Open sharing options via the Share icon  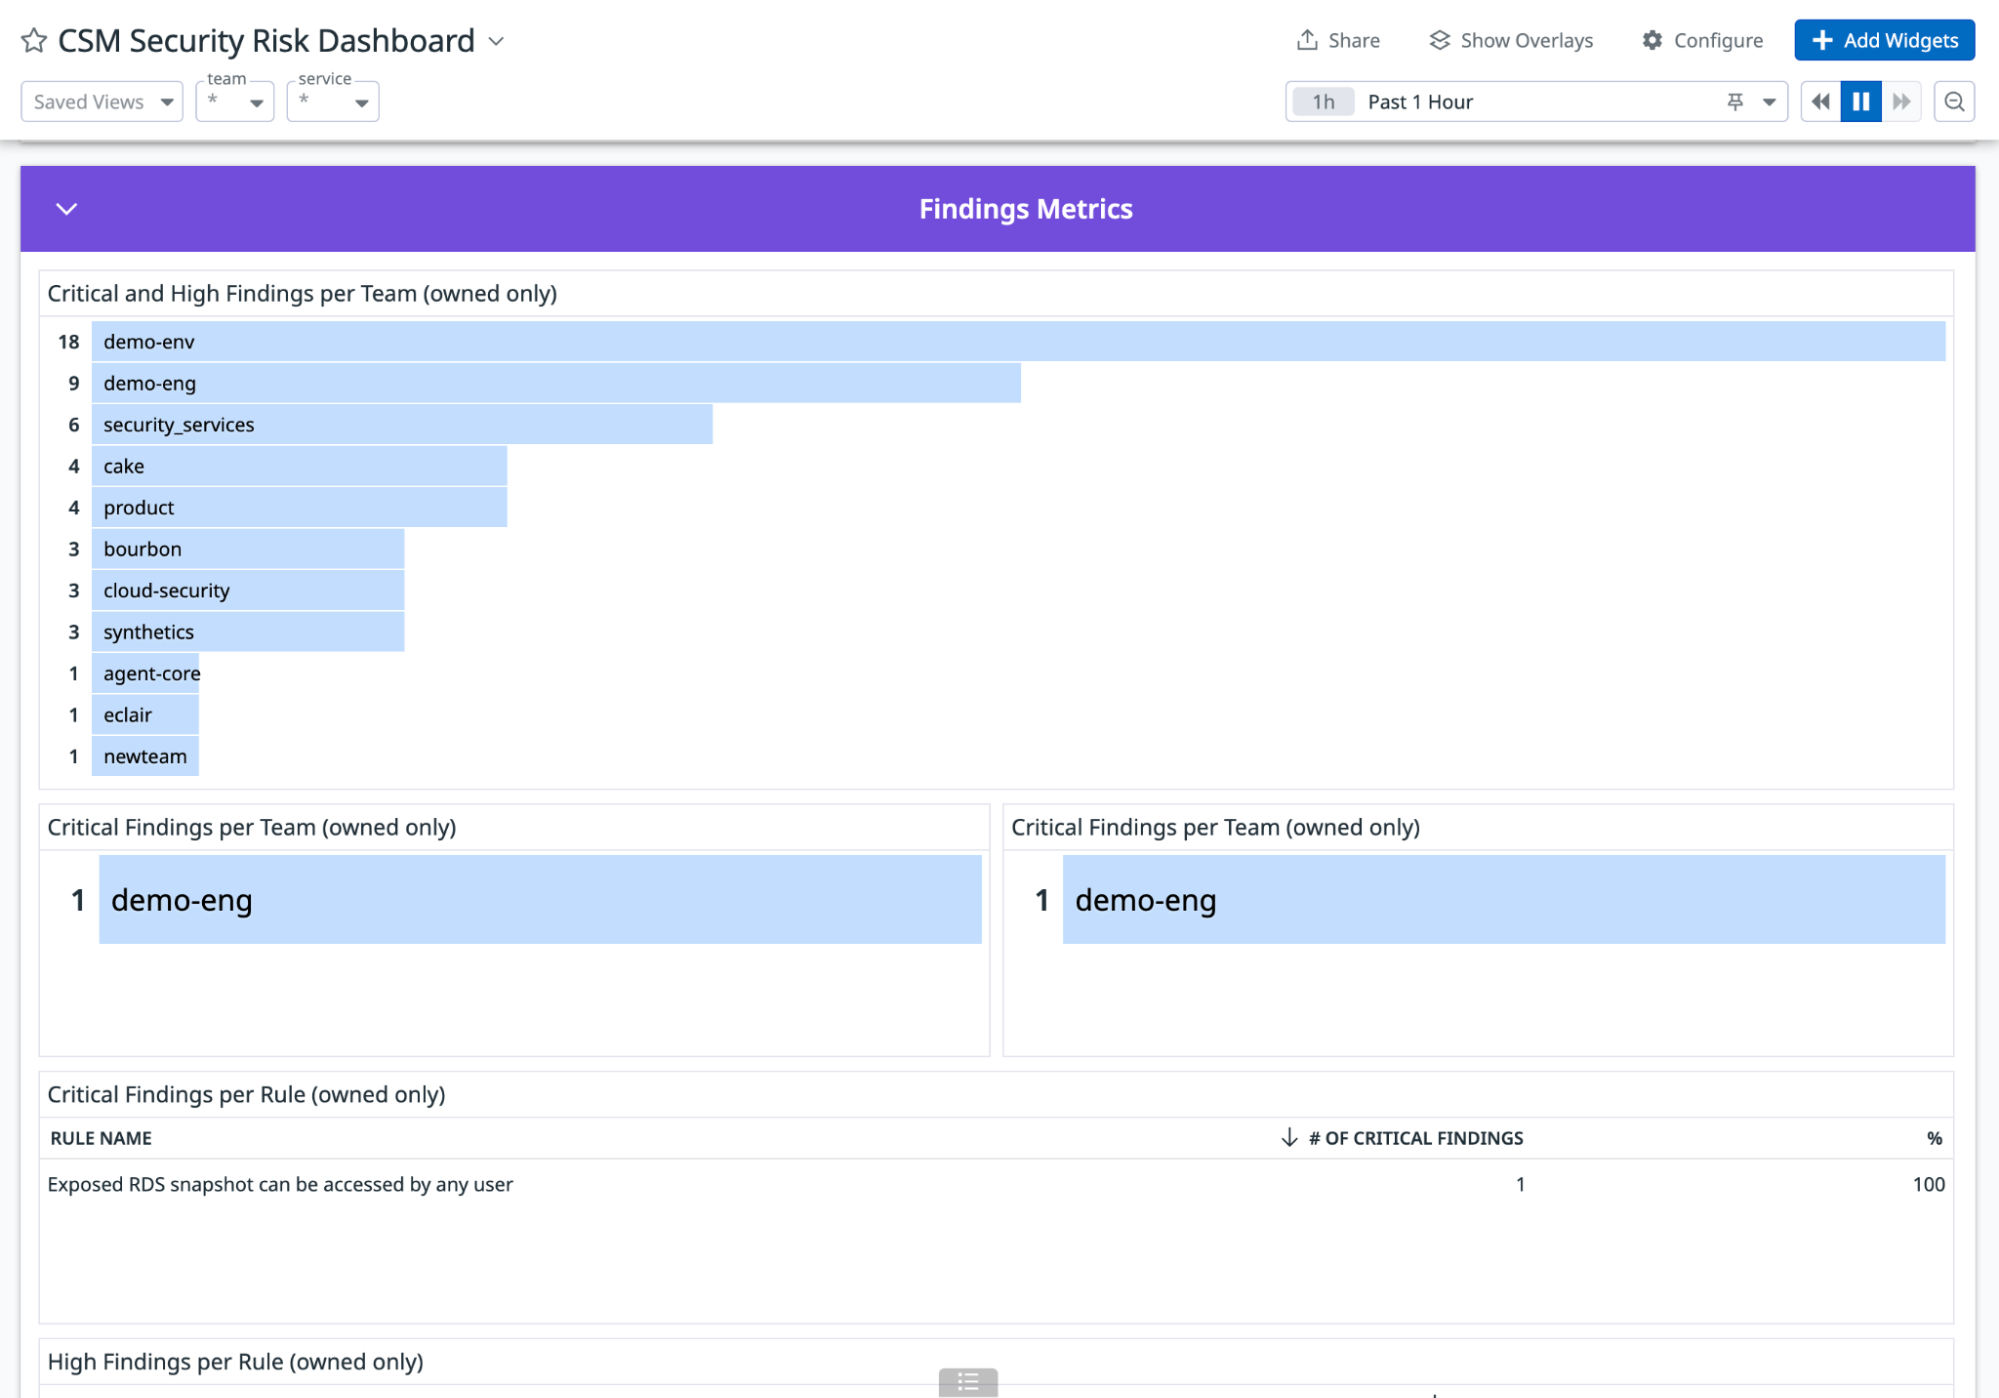(1338, 40)
